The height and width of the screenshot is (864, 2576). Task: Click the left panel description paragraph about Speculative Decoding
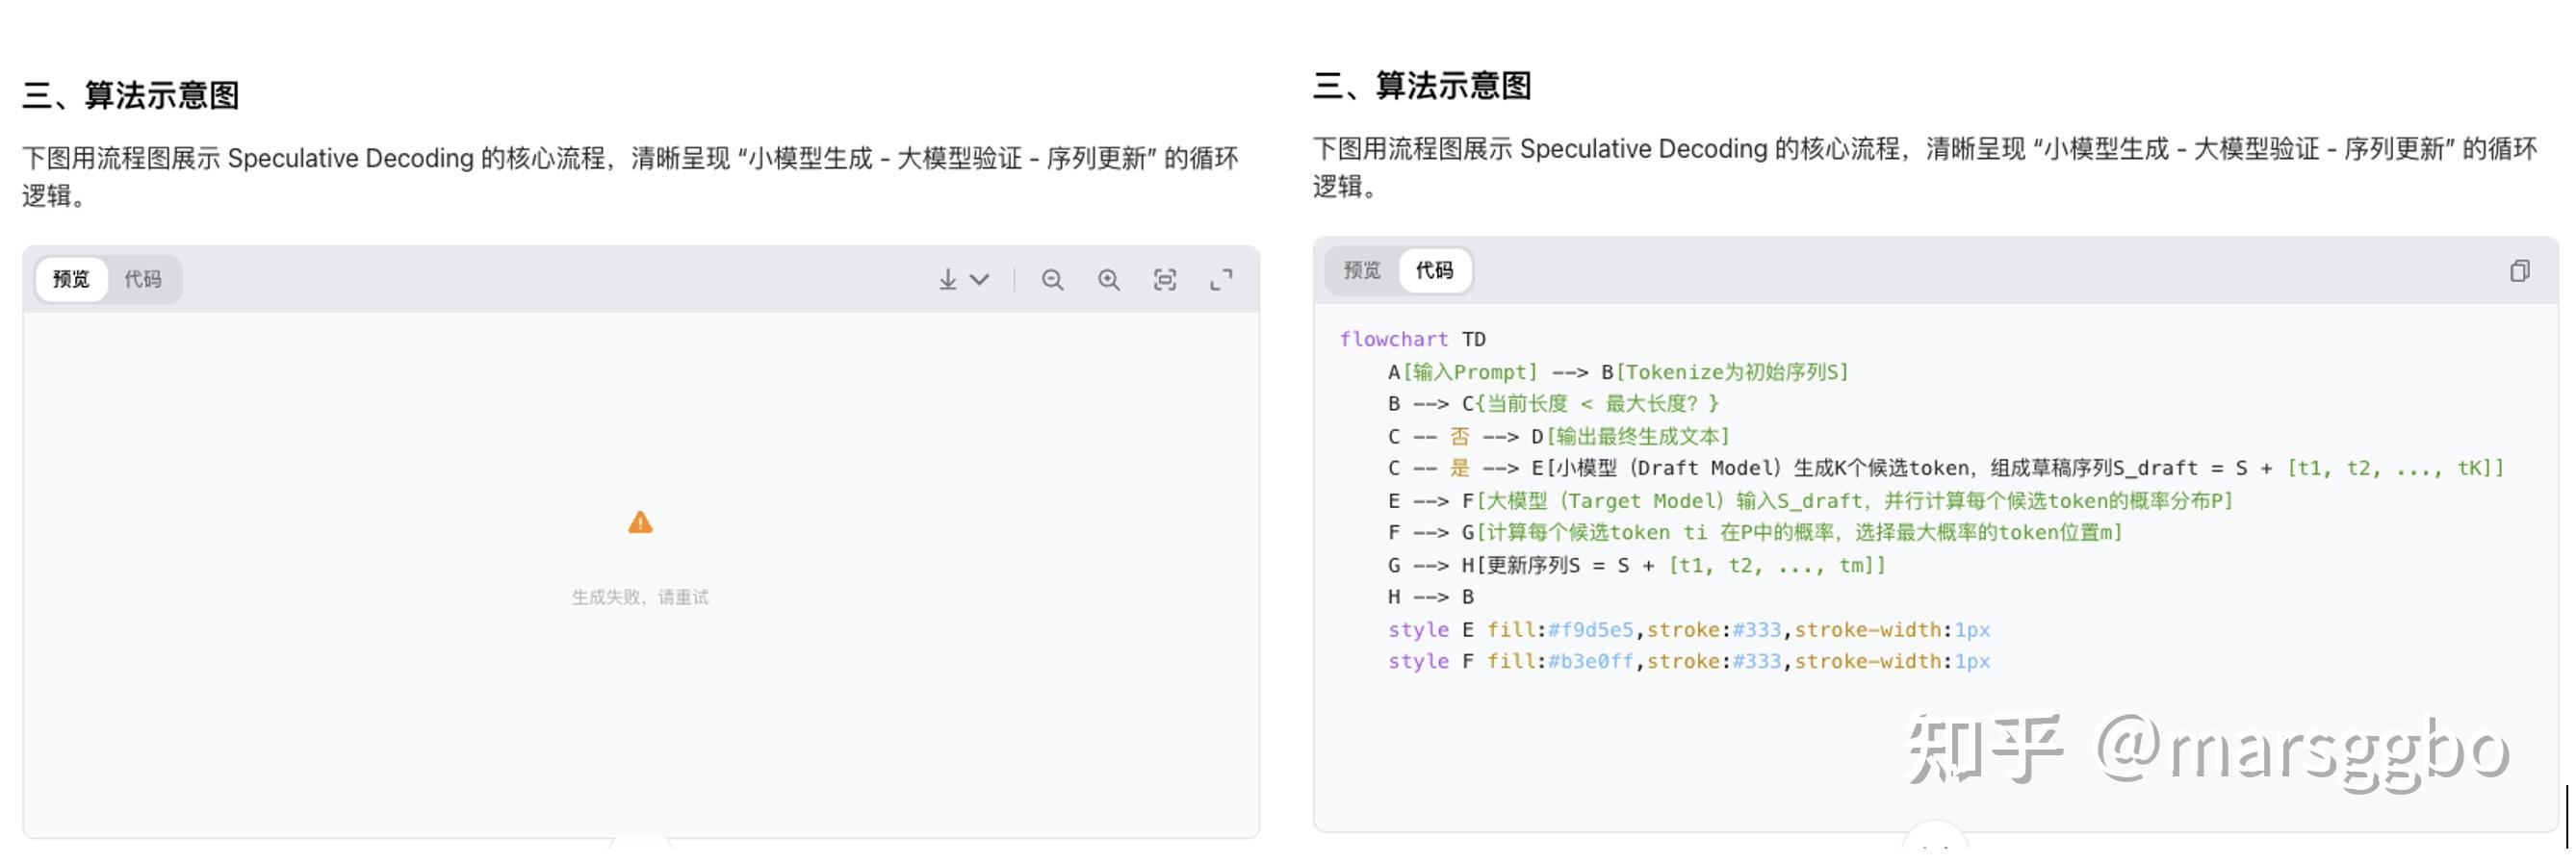[631, 177]
